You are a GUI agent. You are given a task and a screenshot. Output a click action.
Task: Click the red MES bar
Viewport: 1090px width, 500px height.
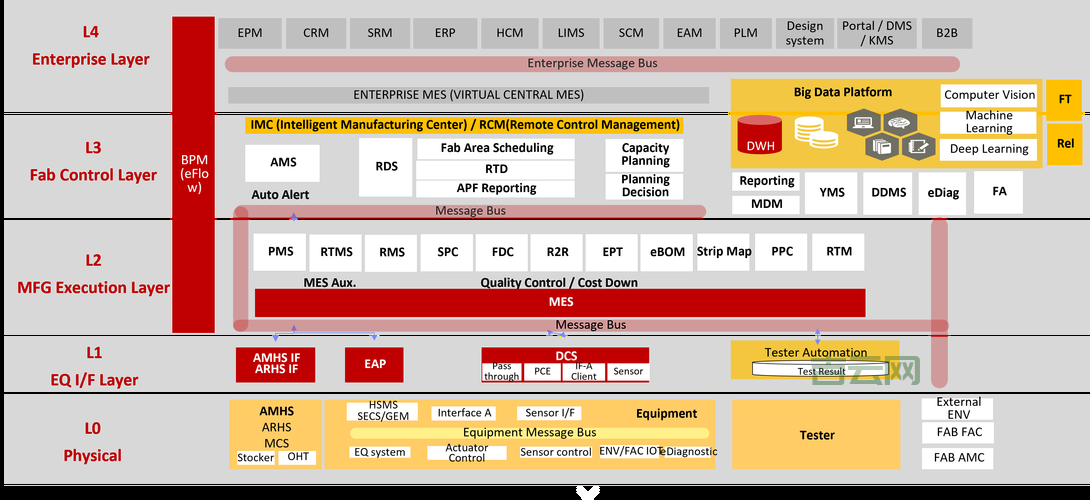[560, 302]
